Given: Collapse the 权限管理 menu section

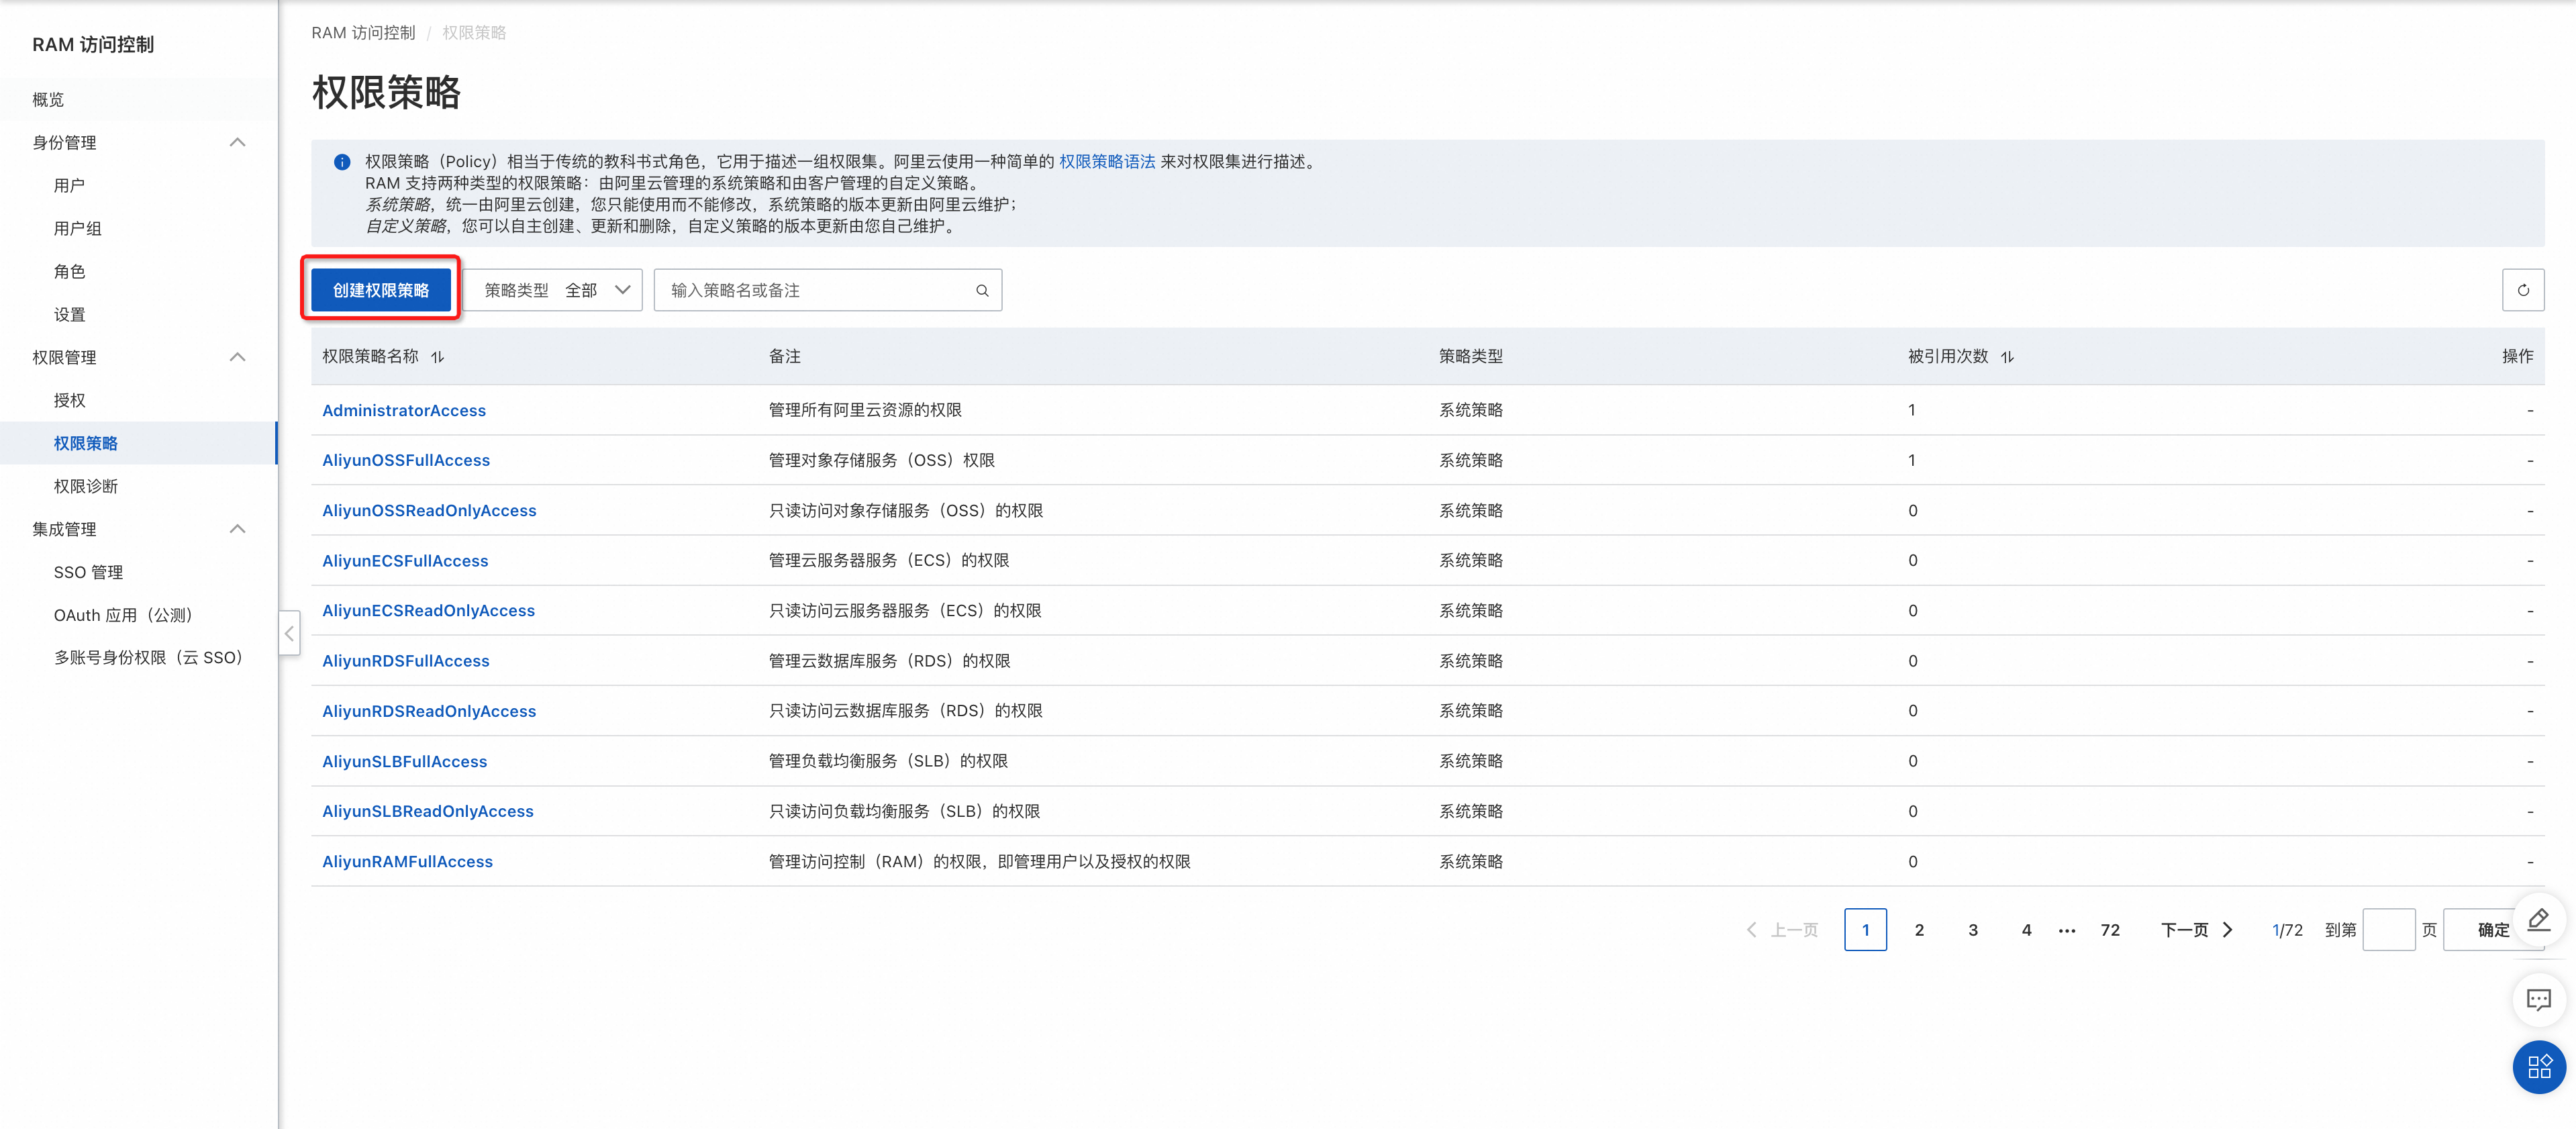Looking at the screenshot, I should (237, 357).
